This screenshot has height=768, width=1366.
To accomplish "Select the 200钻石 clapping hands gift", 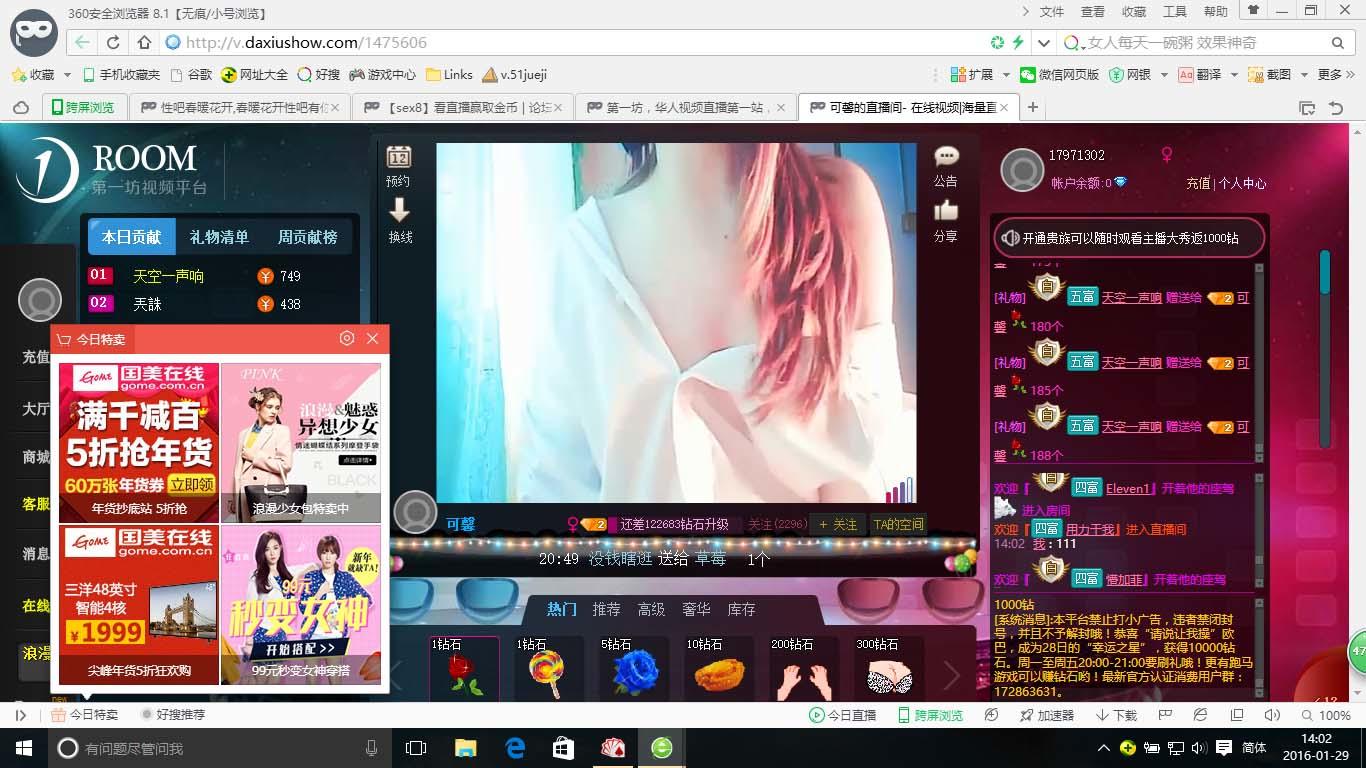I will [x=805, y=668].
